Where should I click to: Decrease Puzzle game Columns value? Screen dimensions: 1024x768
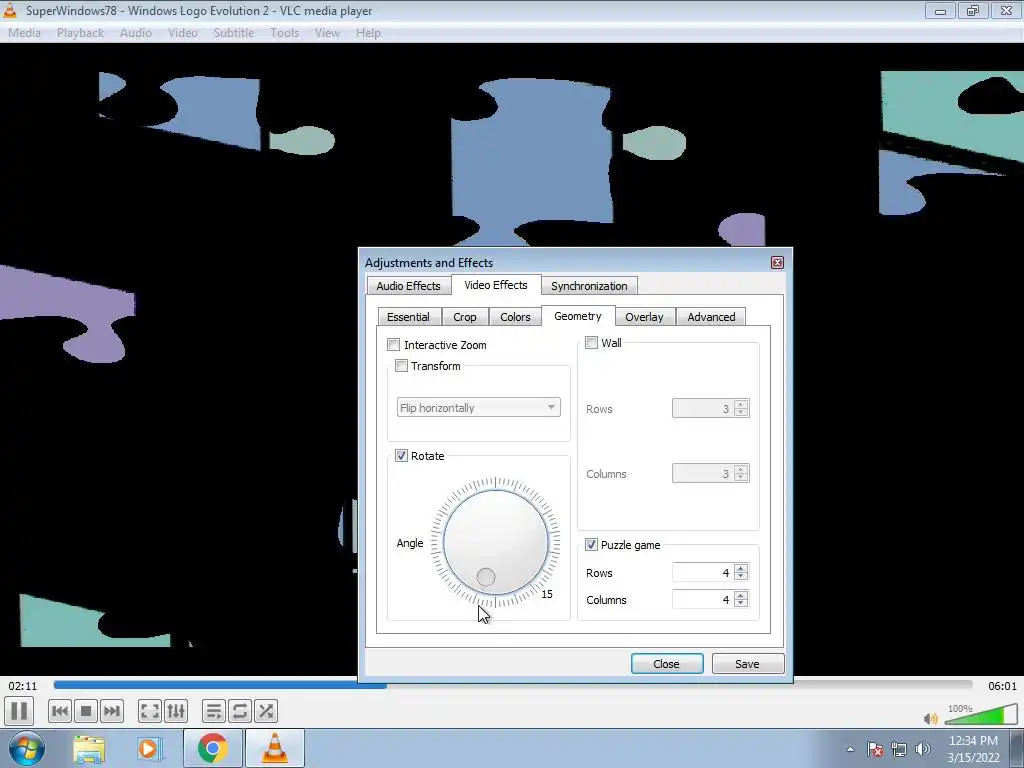coord(741,604)
